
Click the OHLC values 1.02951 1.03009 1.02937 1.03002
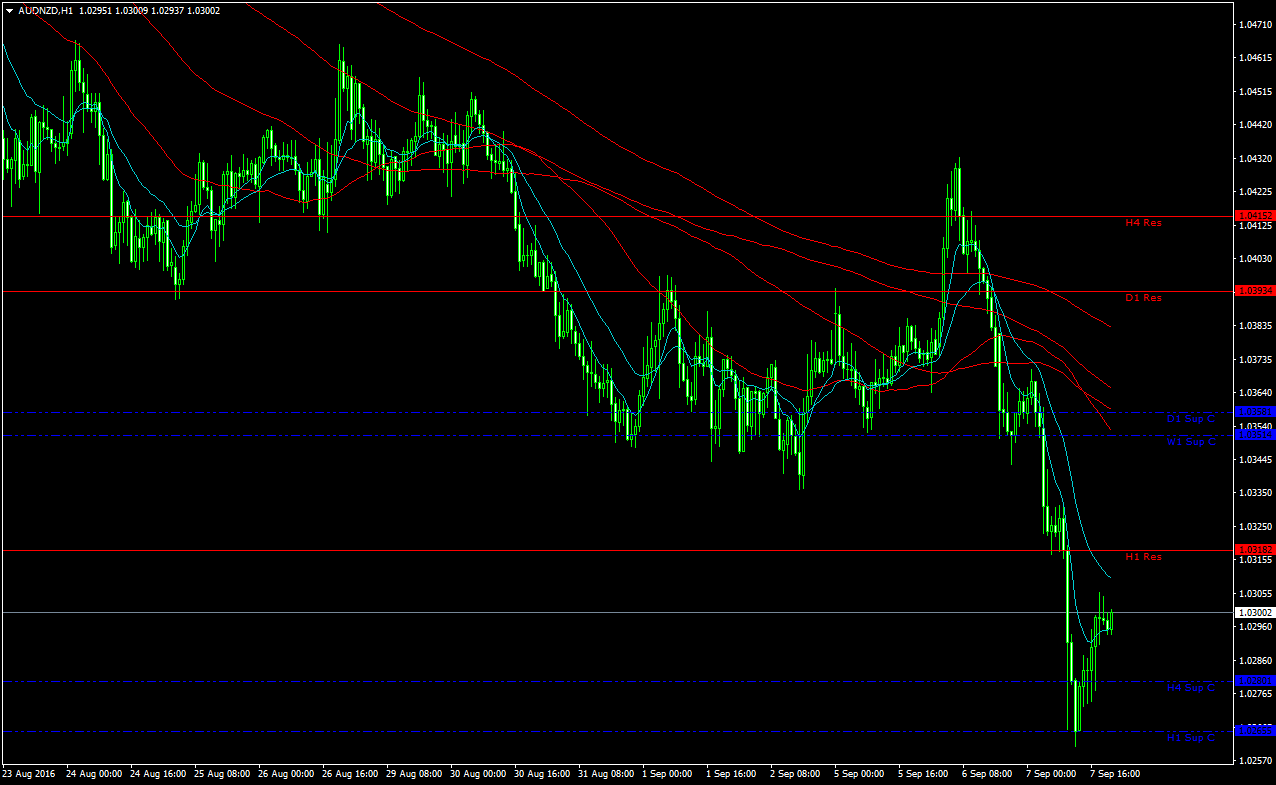(x=150, y=10)
